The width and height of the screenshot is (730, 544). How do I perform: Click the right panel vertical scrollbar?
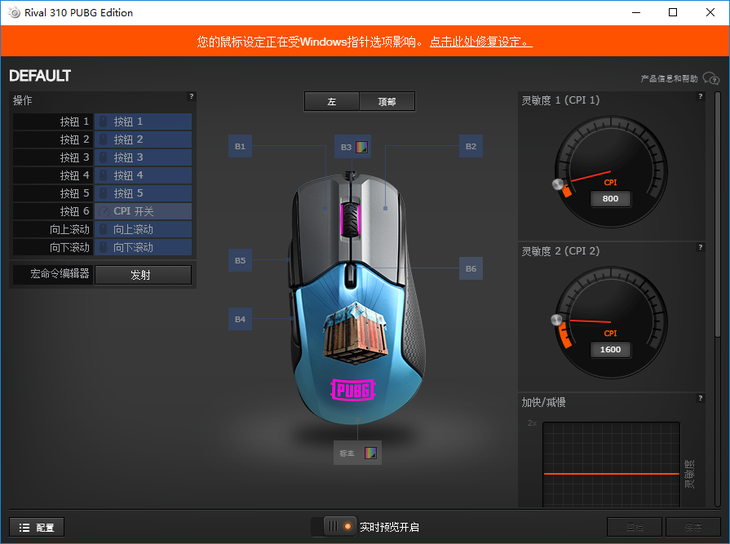point(717,213)
